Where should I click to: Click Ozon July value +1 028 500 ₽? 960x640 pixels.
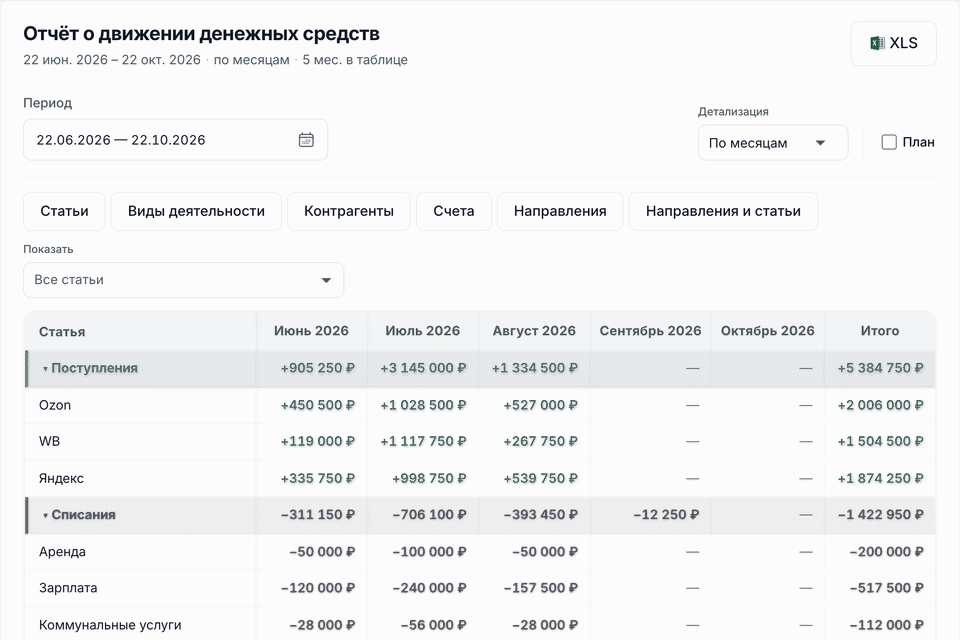[423, 405]
